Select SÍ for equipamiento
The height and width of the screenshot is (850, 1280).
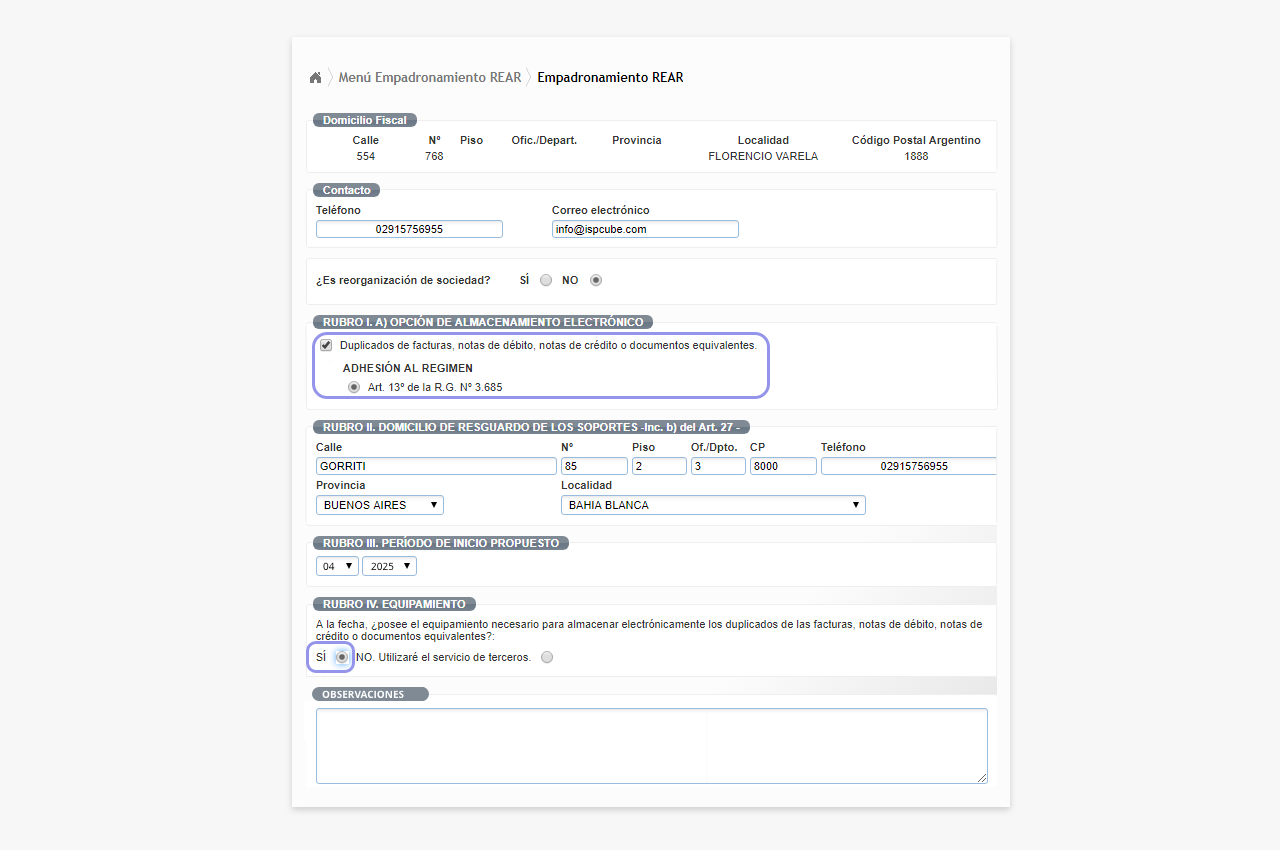(342, 657)
